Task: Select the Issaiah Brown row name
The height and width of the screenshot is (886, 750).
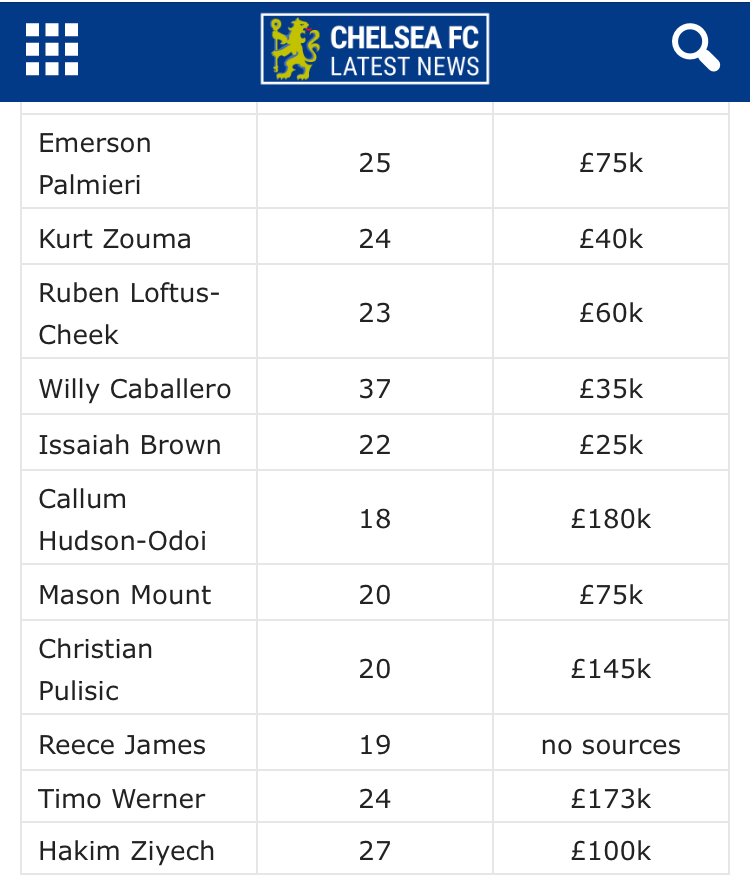Action: click(x=130, y=445)
